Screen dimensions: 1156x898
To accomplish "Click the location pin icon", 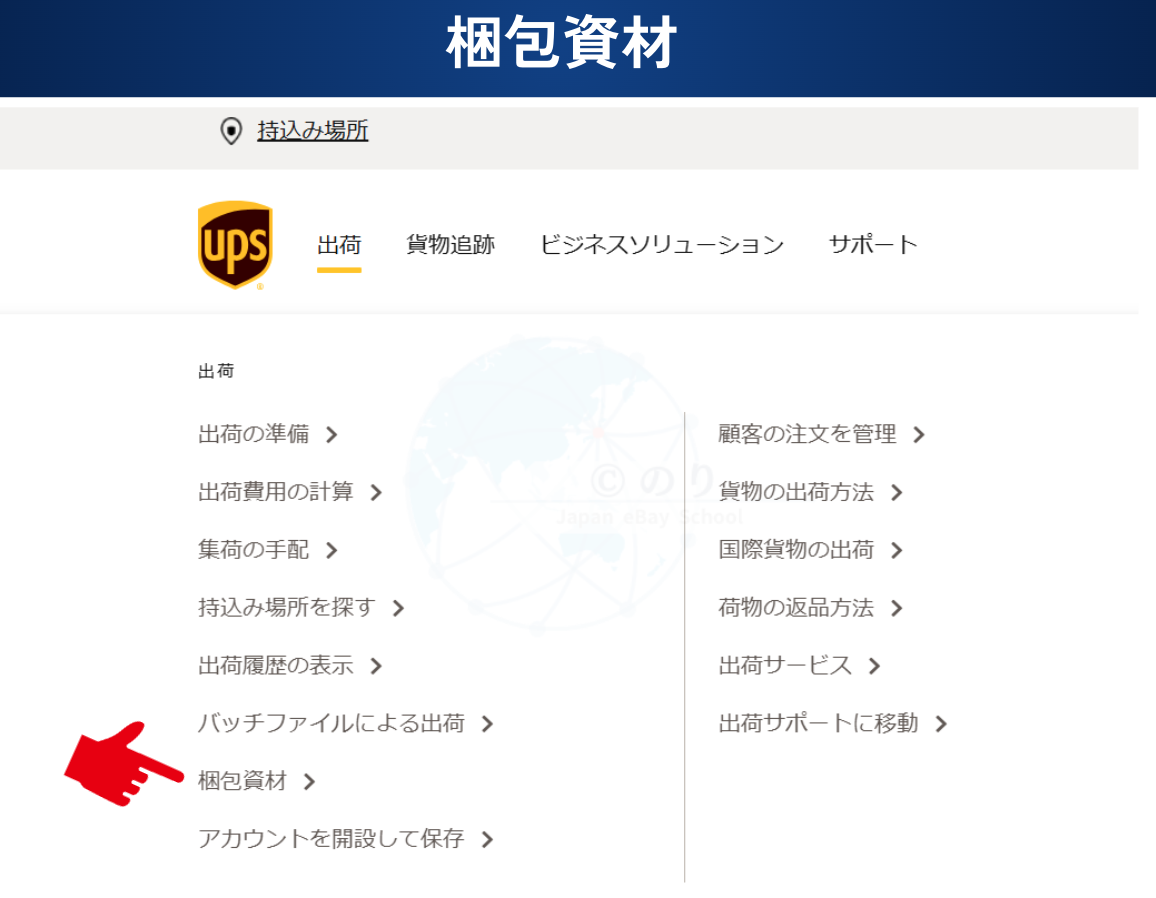I will [231, 131].
